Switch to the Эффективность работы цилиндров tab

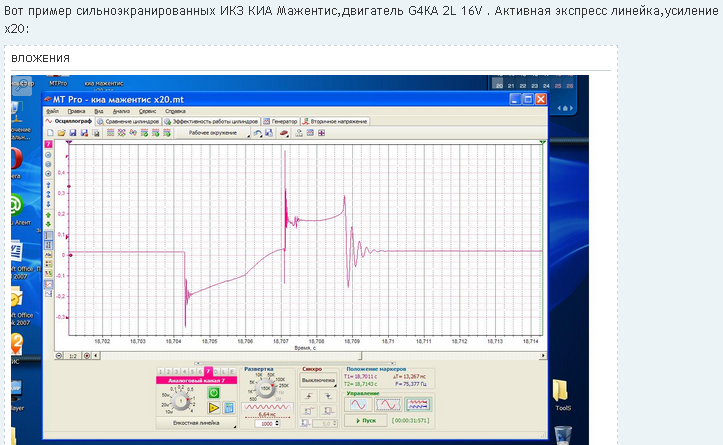point(211,121)
